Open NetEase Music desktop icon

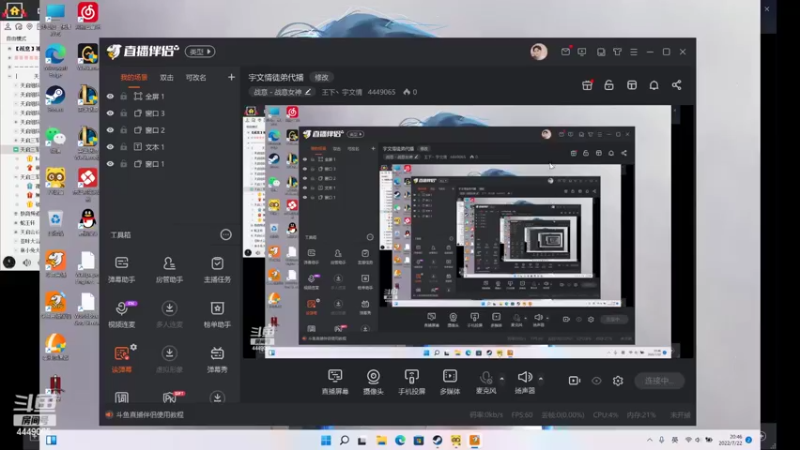(88, 16)
